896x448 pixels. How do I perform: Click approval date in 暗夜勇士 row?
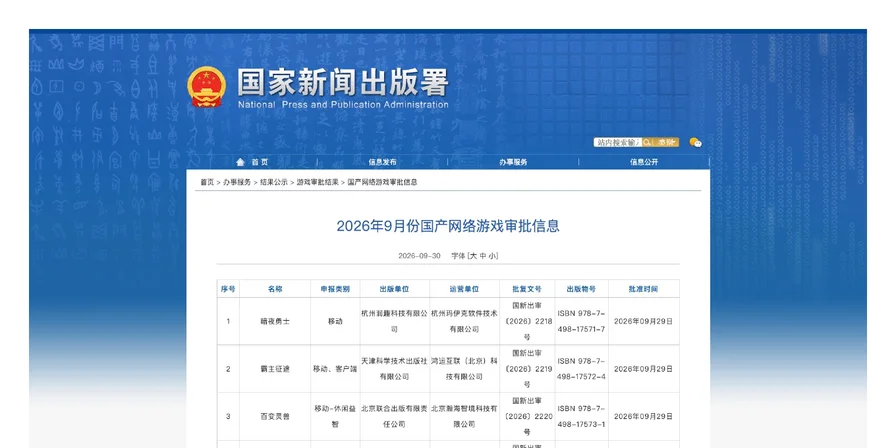click(x=643, y=322)
